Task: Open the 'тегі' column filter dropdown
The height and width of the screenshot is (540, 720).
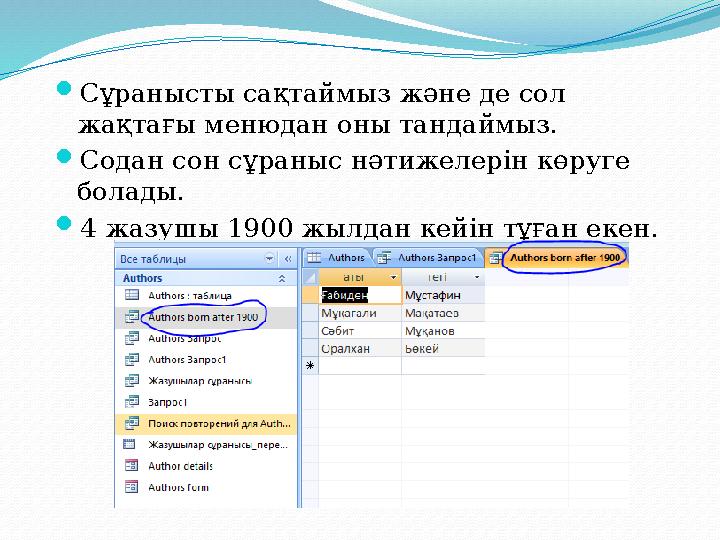Action: pos(477,277)
